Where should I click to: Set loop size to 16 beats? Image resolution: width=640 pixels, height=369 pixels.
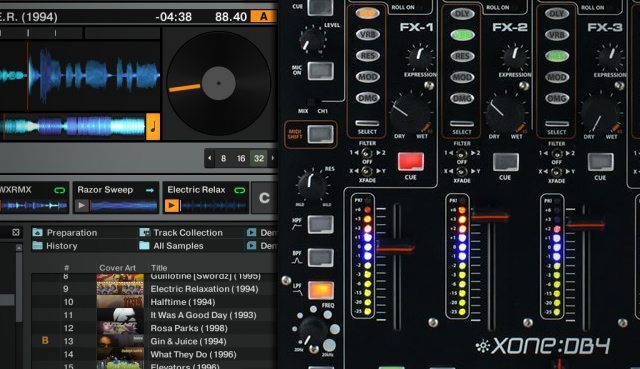[x=241, y=158]
